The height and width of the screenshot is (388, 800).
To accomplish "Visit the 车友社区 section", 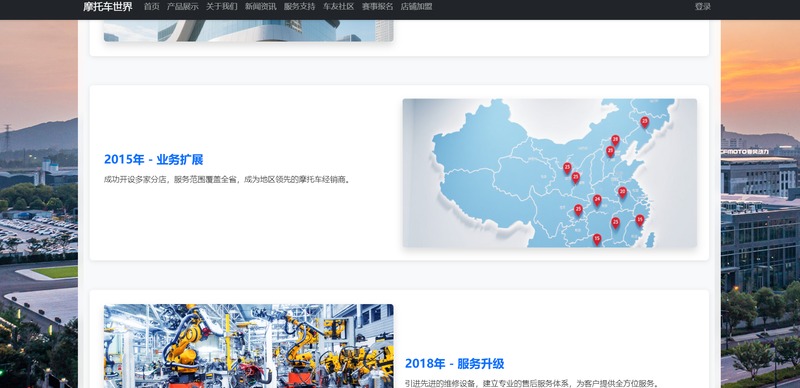I will coord(339,7).
